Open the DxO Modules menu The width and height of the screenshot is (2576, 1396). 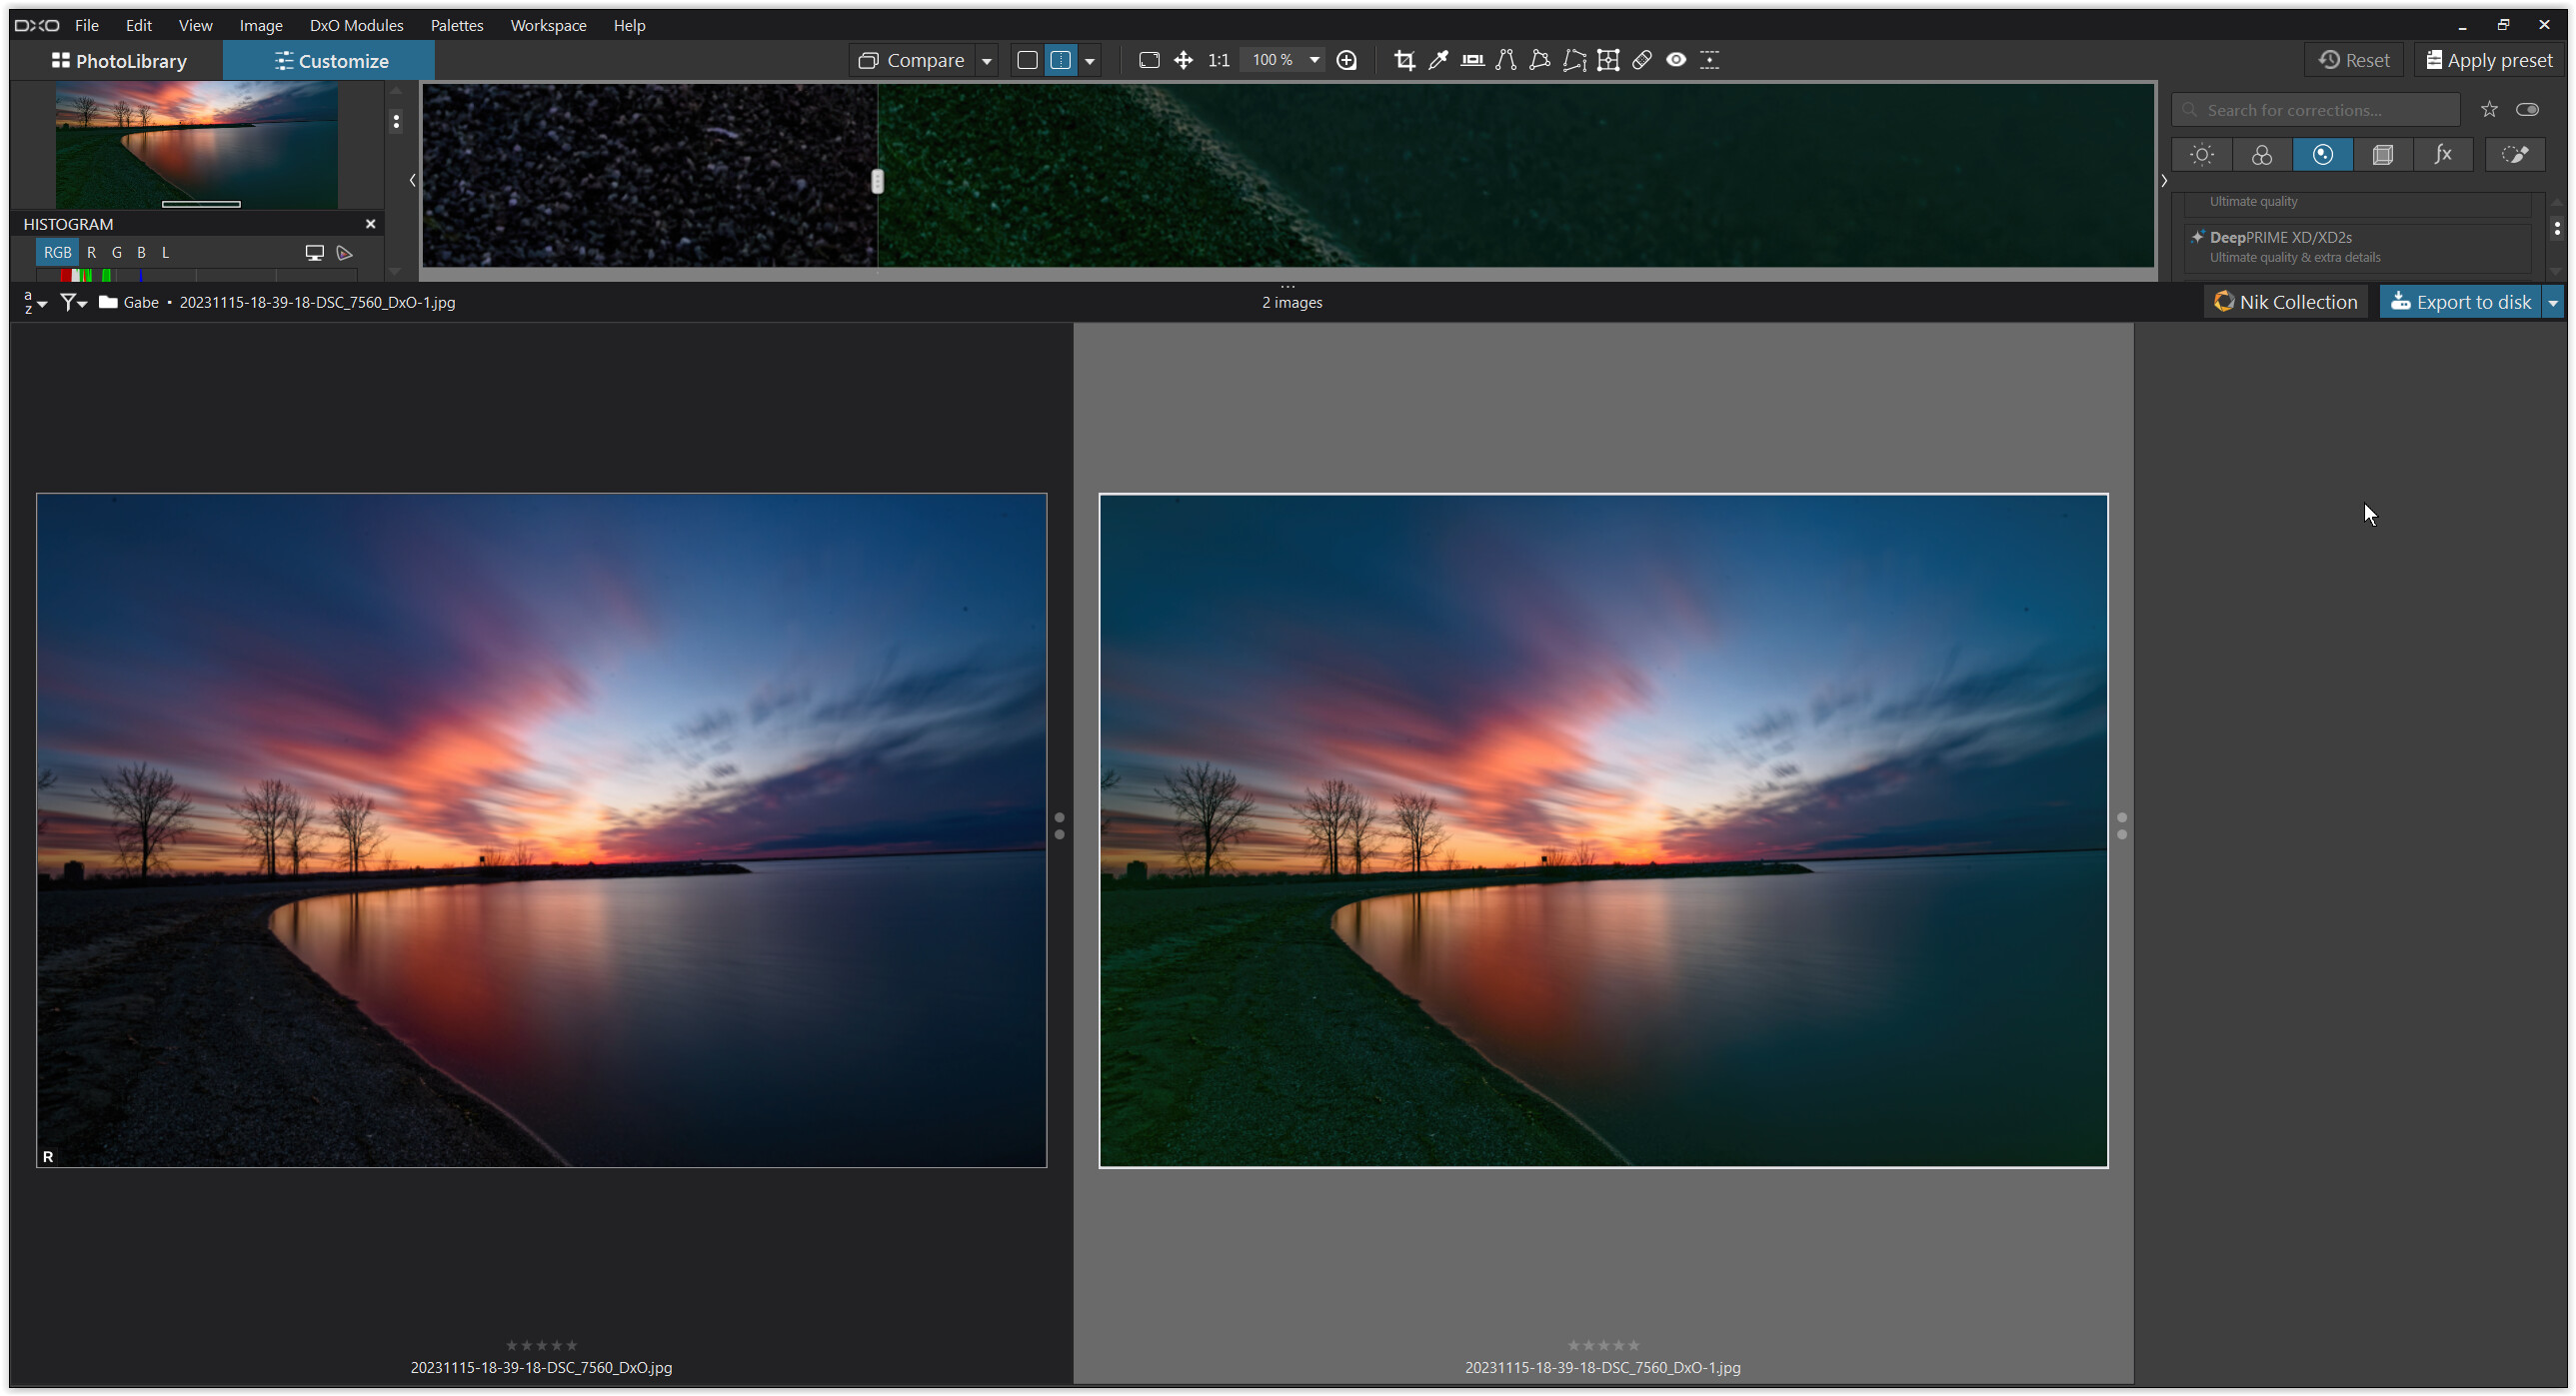click(356, 25)
